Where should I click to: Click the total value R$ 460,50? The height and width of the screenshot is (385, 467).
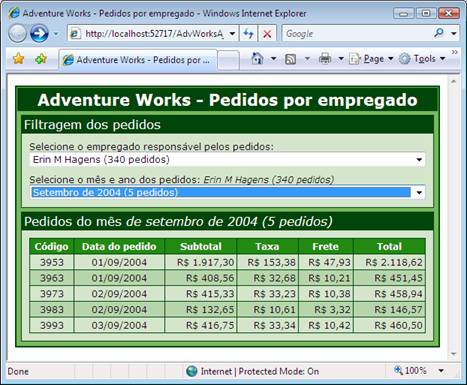[x=398, y=325]
